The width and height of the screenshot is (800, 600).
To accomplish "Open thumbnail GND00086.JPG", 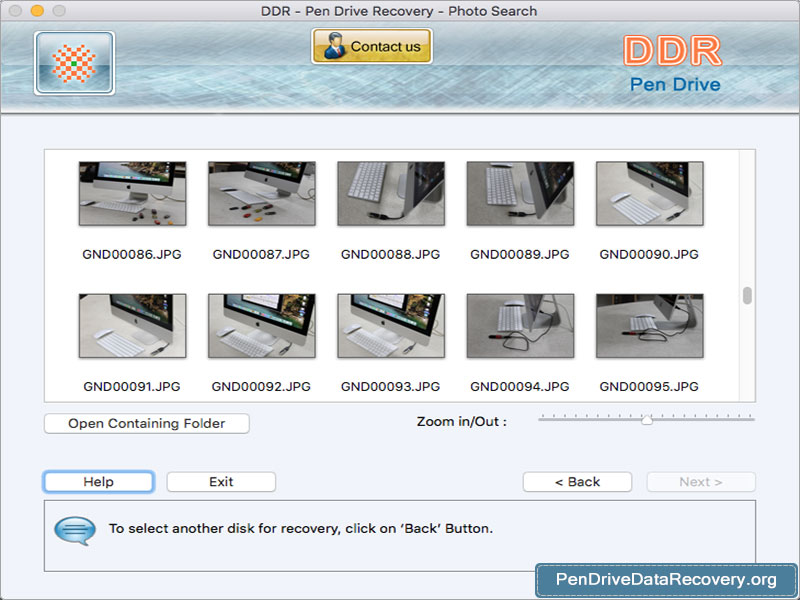I will pyautogui.click(x=133, y=193).
